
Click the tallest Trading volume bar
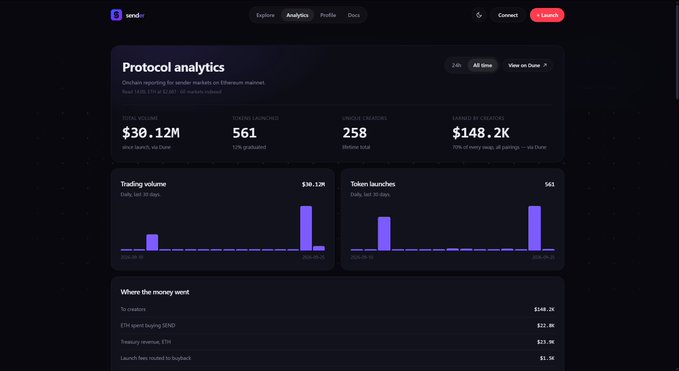pyautogui.click(x=306, y=228)
